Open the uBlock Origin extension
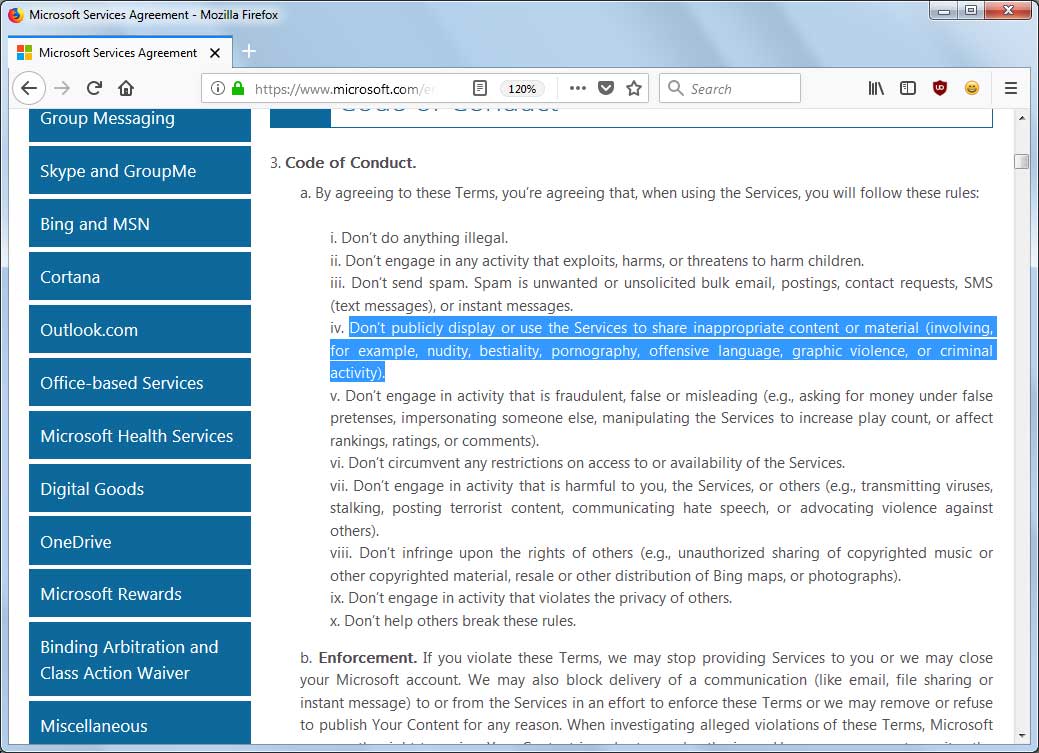 (940, 88)
